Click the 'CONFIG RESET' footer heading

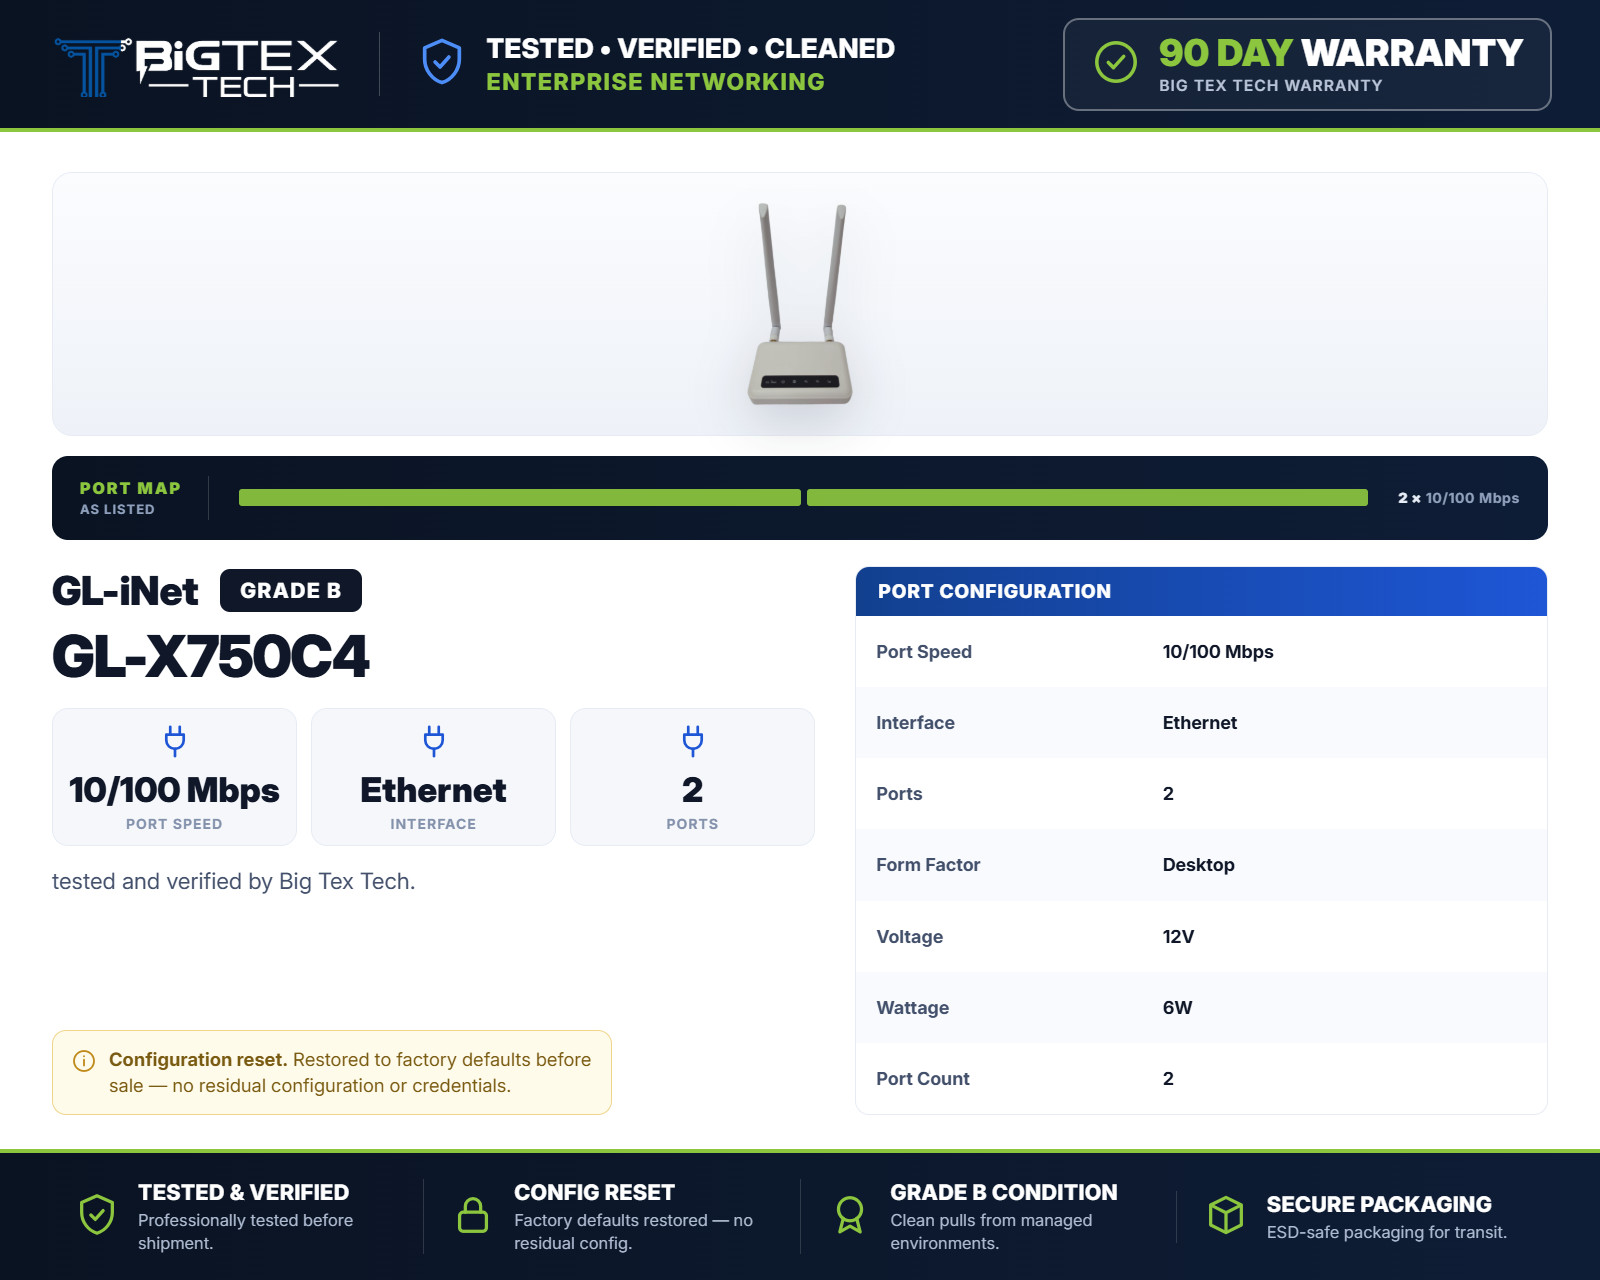[x=594, y=1192]
